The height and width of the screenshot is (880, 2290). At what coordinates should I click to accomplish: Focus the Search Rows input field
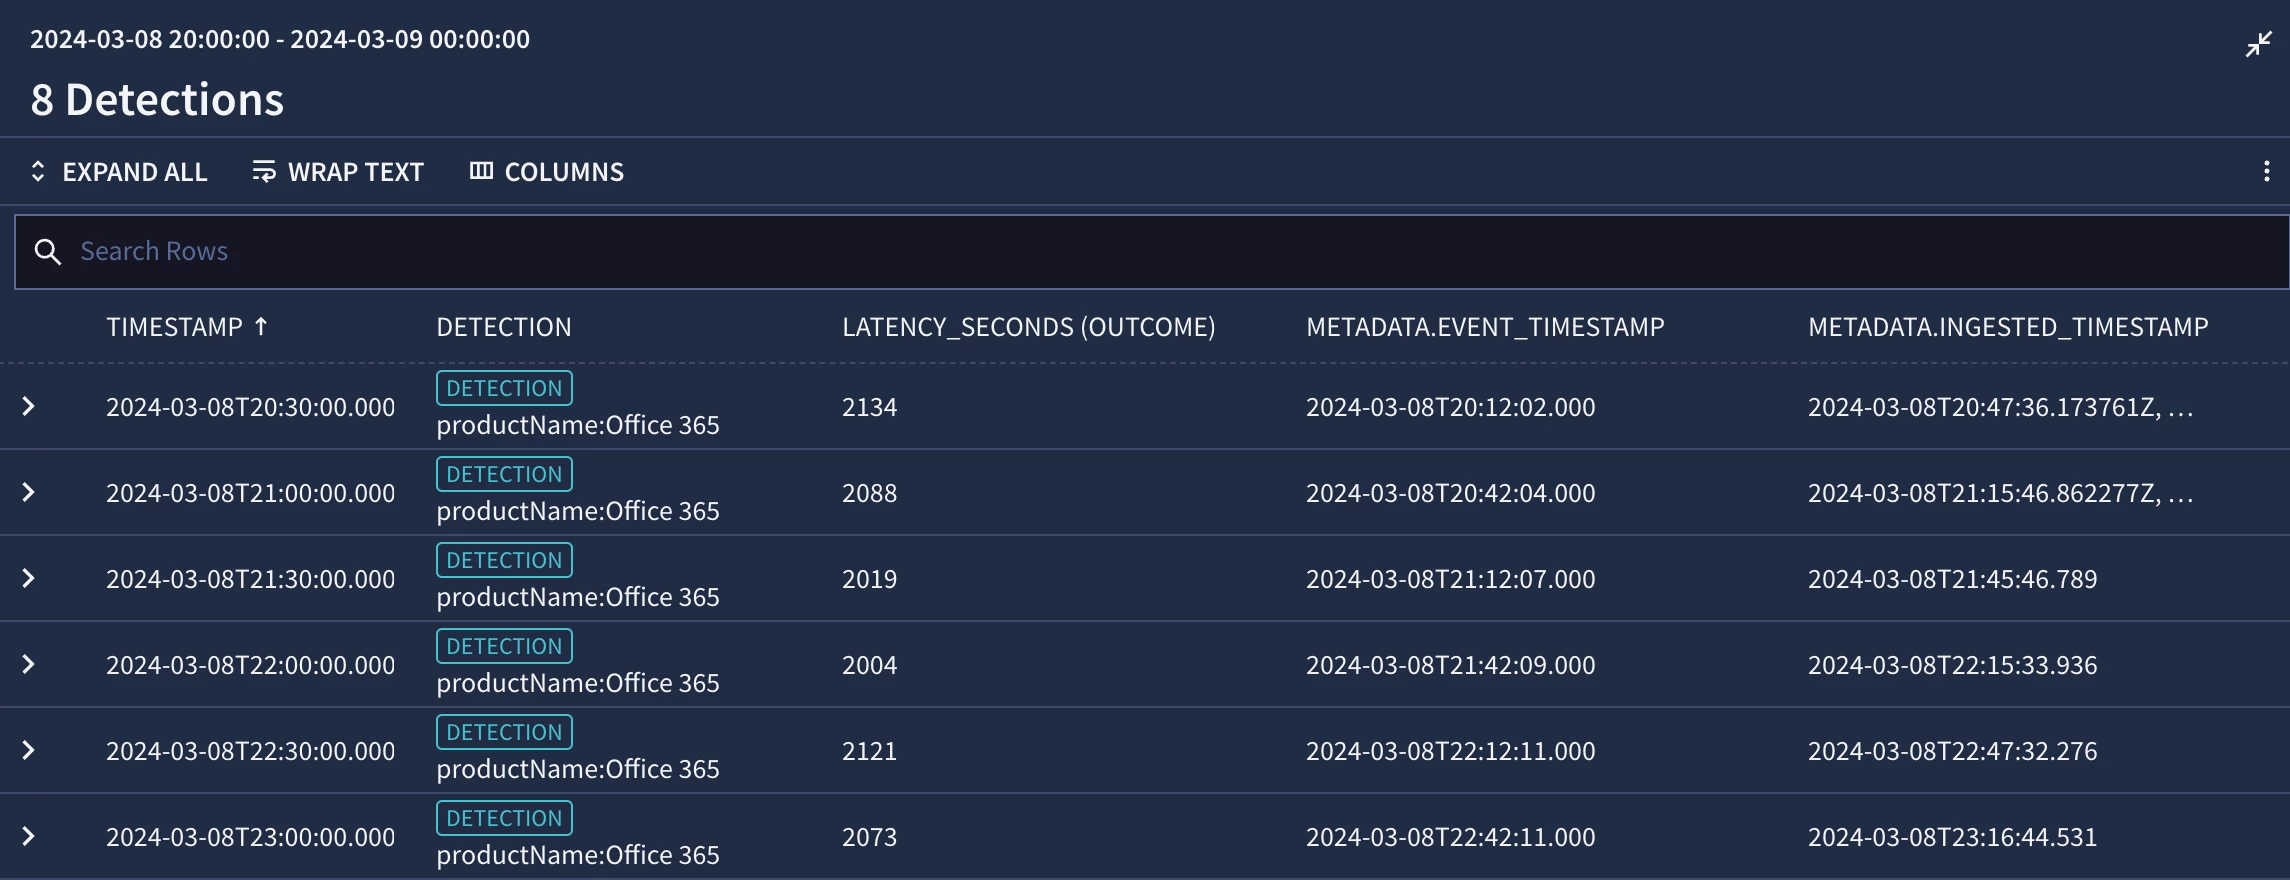(x=1152, y=252)
